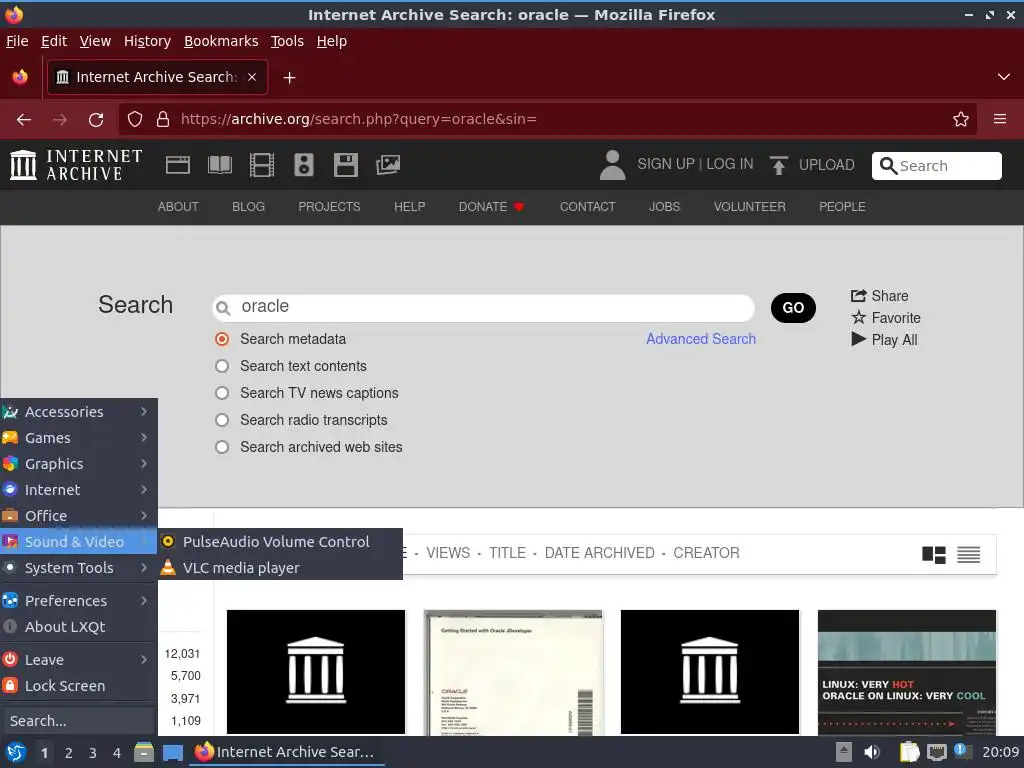Expand the Games submenu

pyautogui.click(x=78, y=438)
